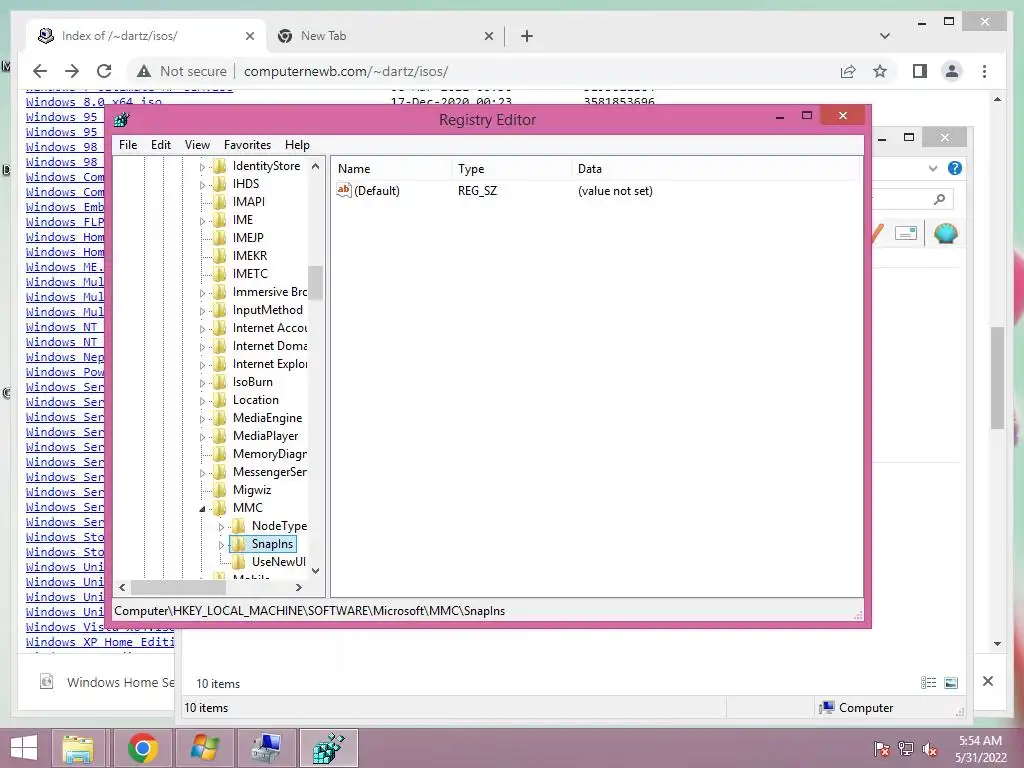
Task: Click the registry tree horizontal scrollbar thumb
Action: 178,588
